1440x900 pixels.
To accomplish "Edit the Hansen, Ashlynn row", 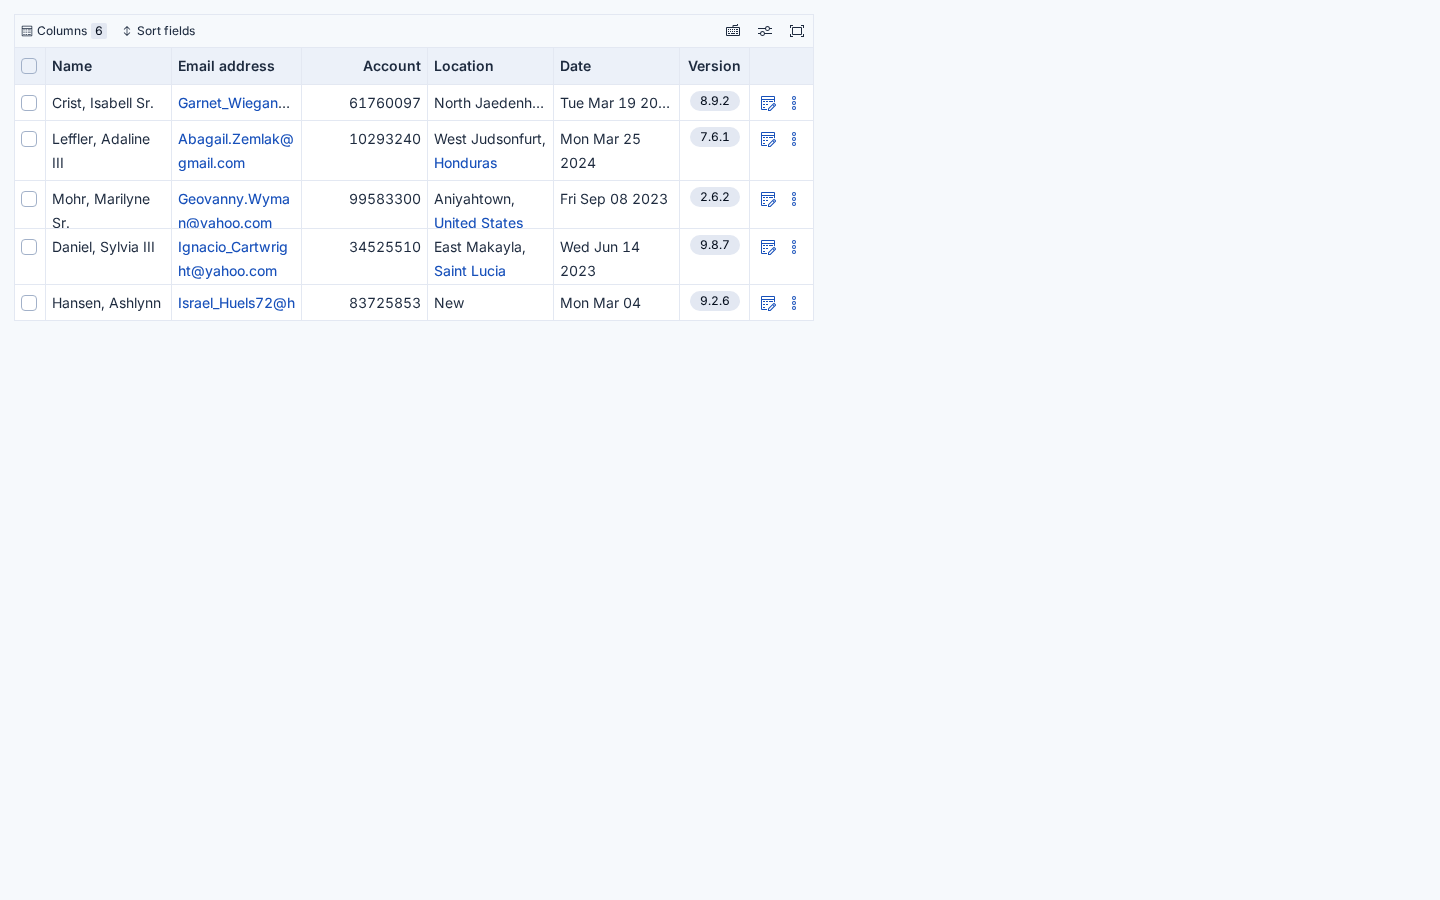I will (x=768, y=303).
